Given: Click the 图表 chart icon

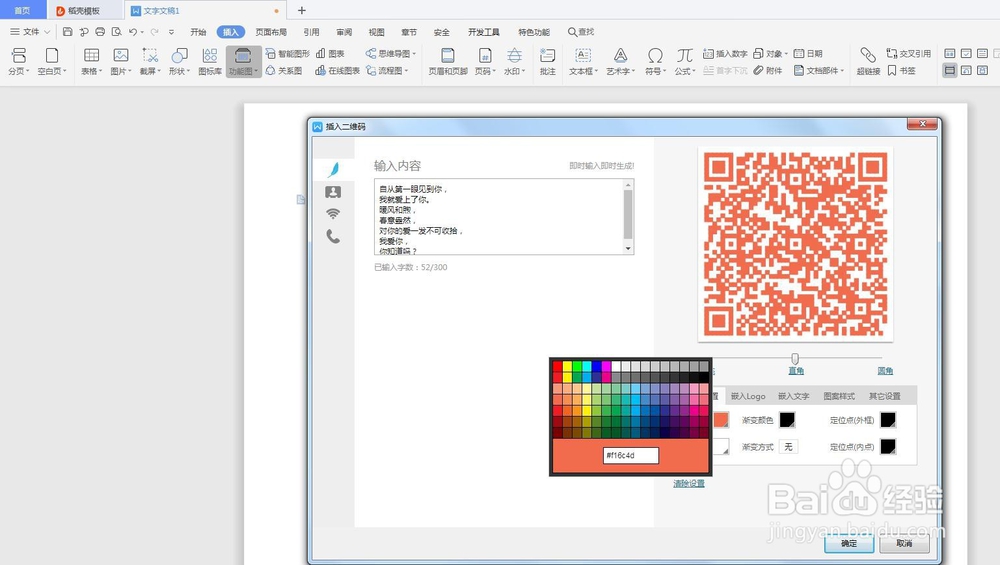Looking at the screenshot, I should pos(330,54).
